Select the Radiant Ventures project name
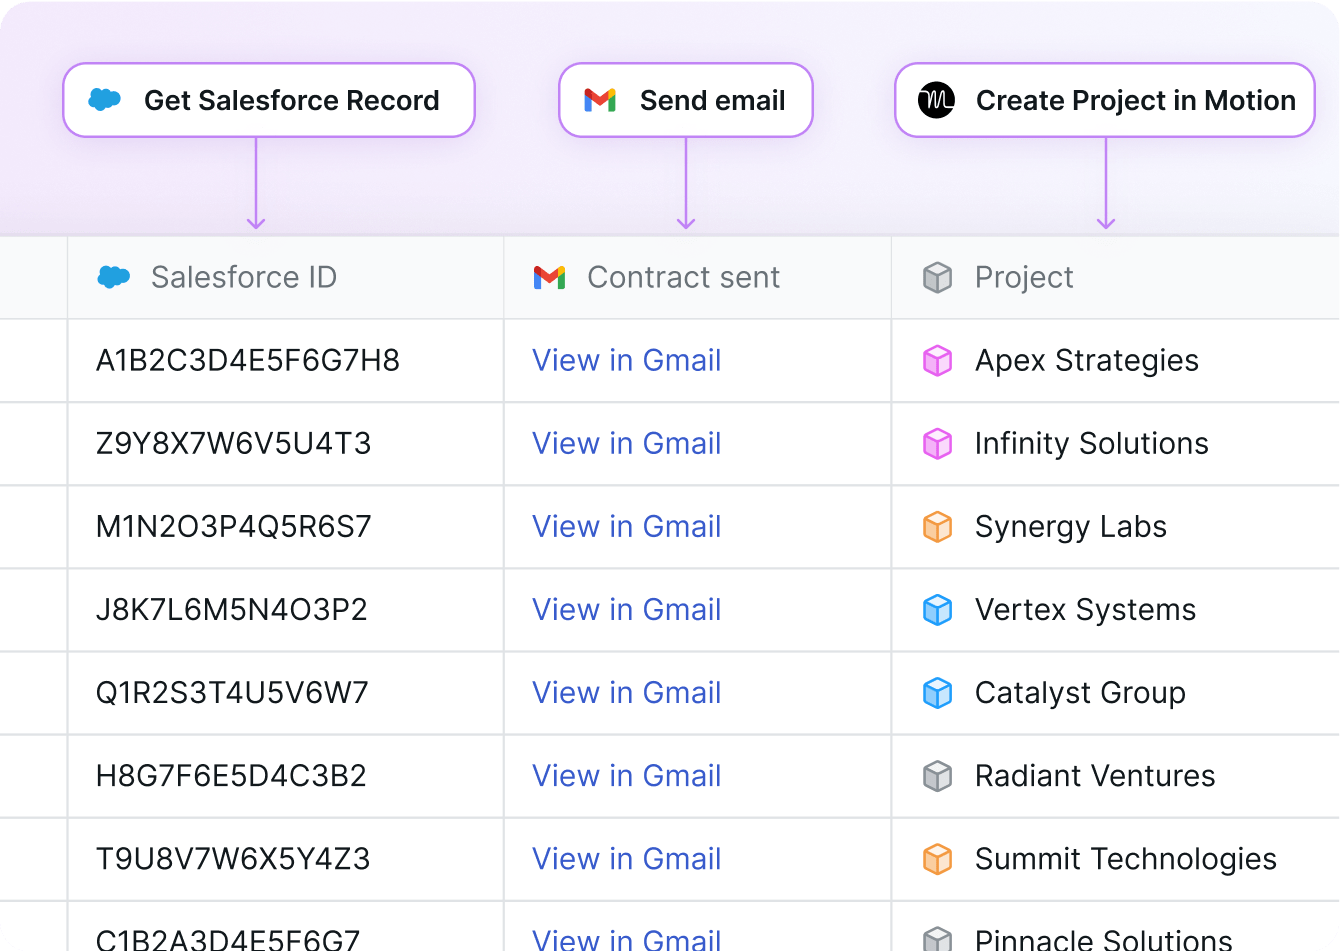Image resolution: width=1340 pixels, height=951 pixels. pyautogui.click(x=1095, y=775)
